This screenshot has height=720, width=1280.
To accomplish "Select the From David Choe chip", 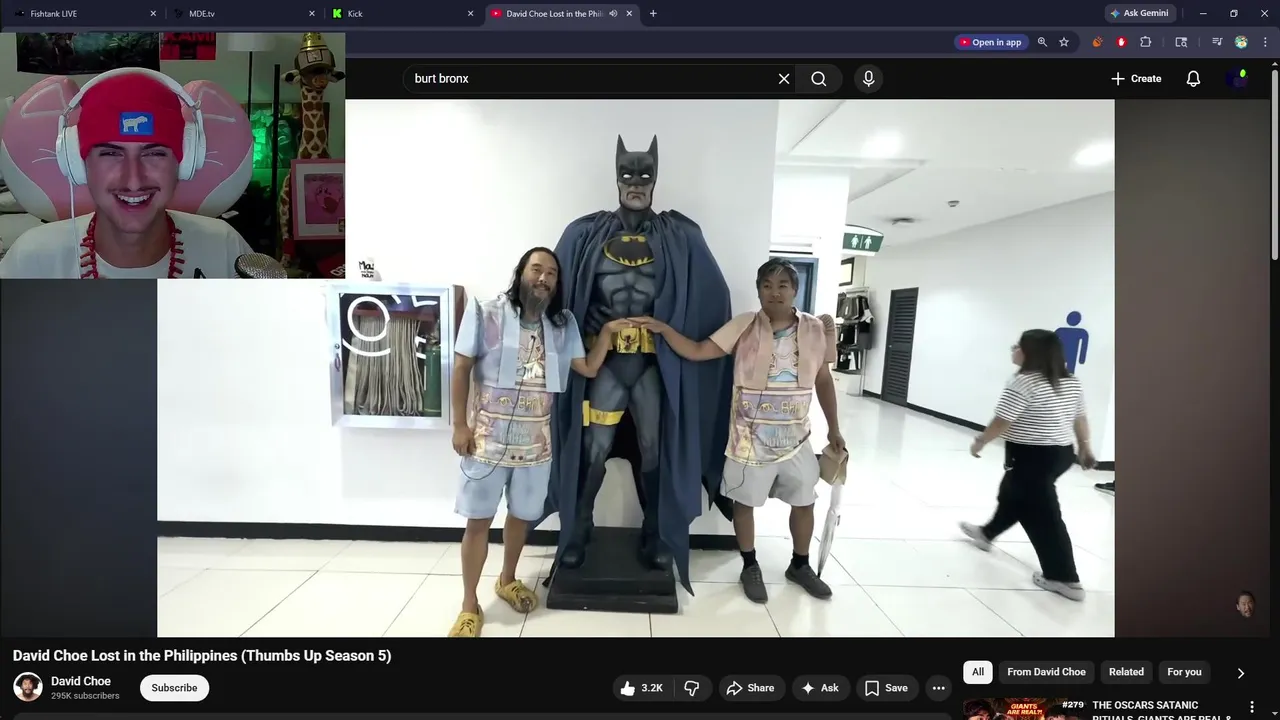I will click(1046, 672).
